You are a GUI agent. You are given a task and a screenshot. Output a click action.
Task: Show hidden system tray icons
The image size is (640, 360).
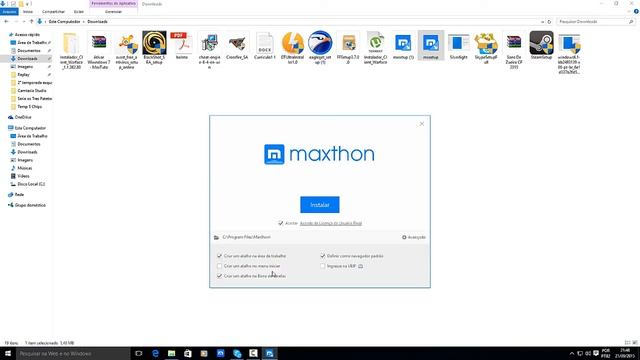pos(571,353)
